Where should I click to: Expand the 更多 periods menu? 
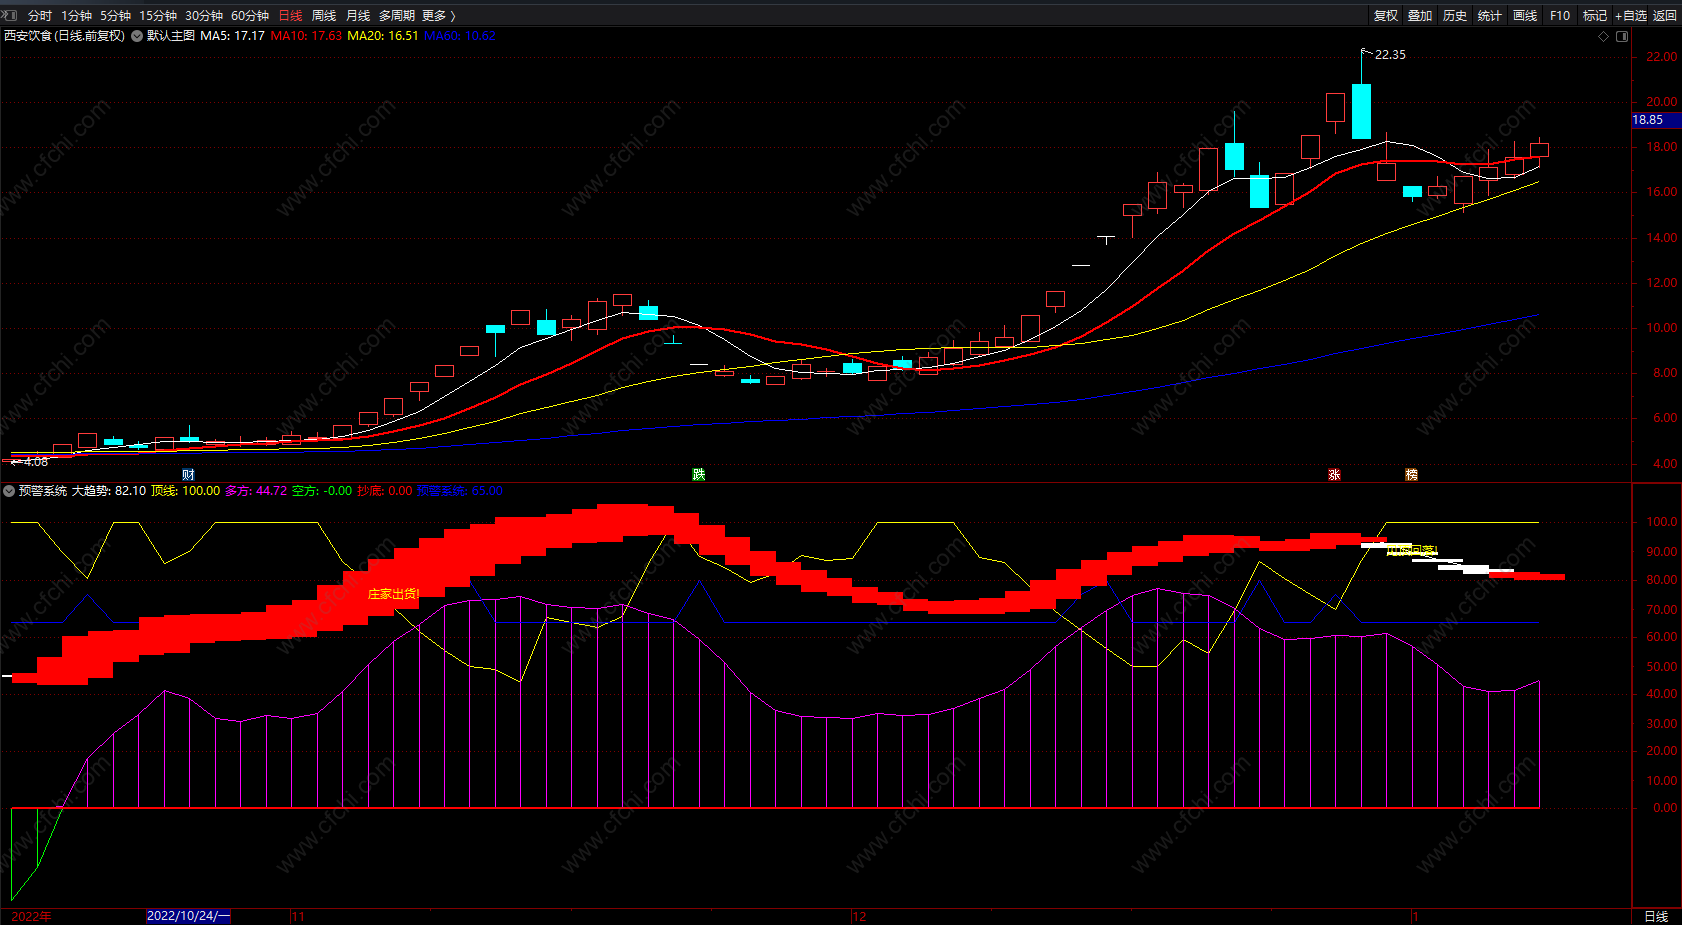(438, 15)
